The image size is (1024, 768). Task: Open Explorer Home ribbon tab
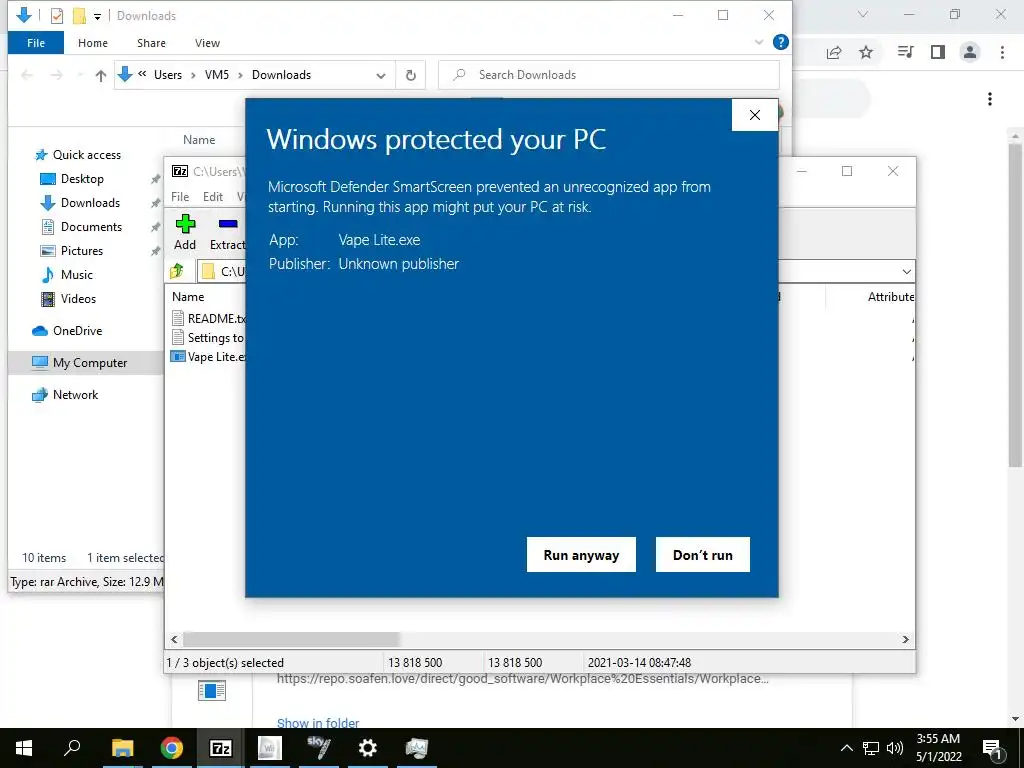(93, 43)
